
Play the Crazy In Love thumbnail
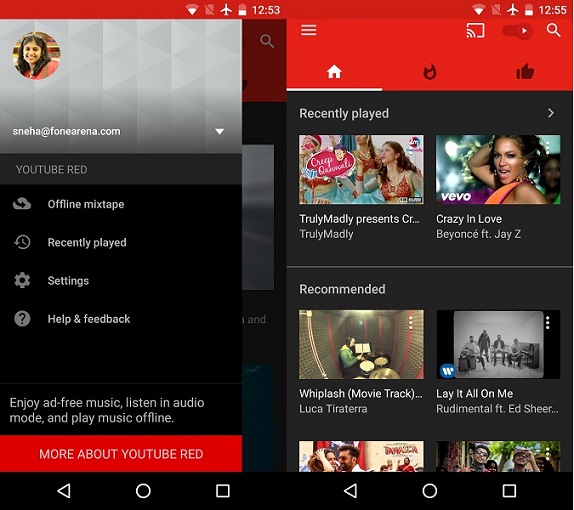(x=498, y=170)
